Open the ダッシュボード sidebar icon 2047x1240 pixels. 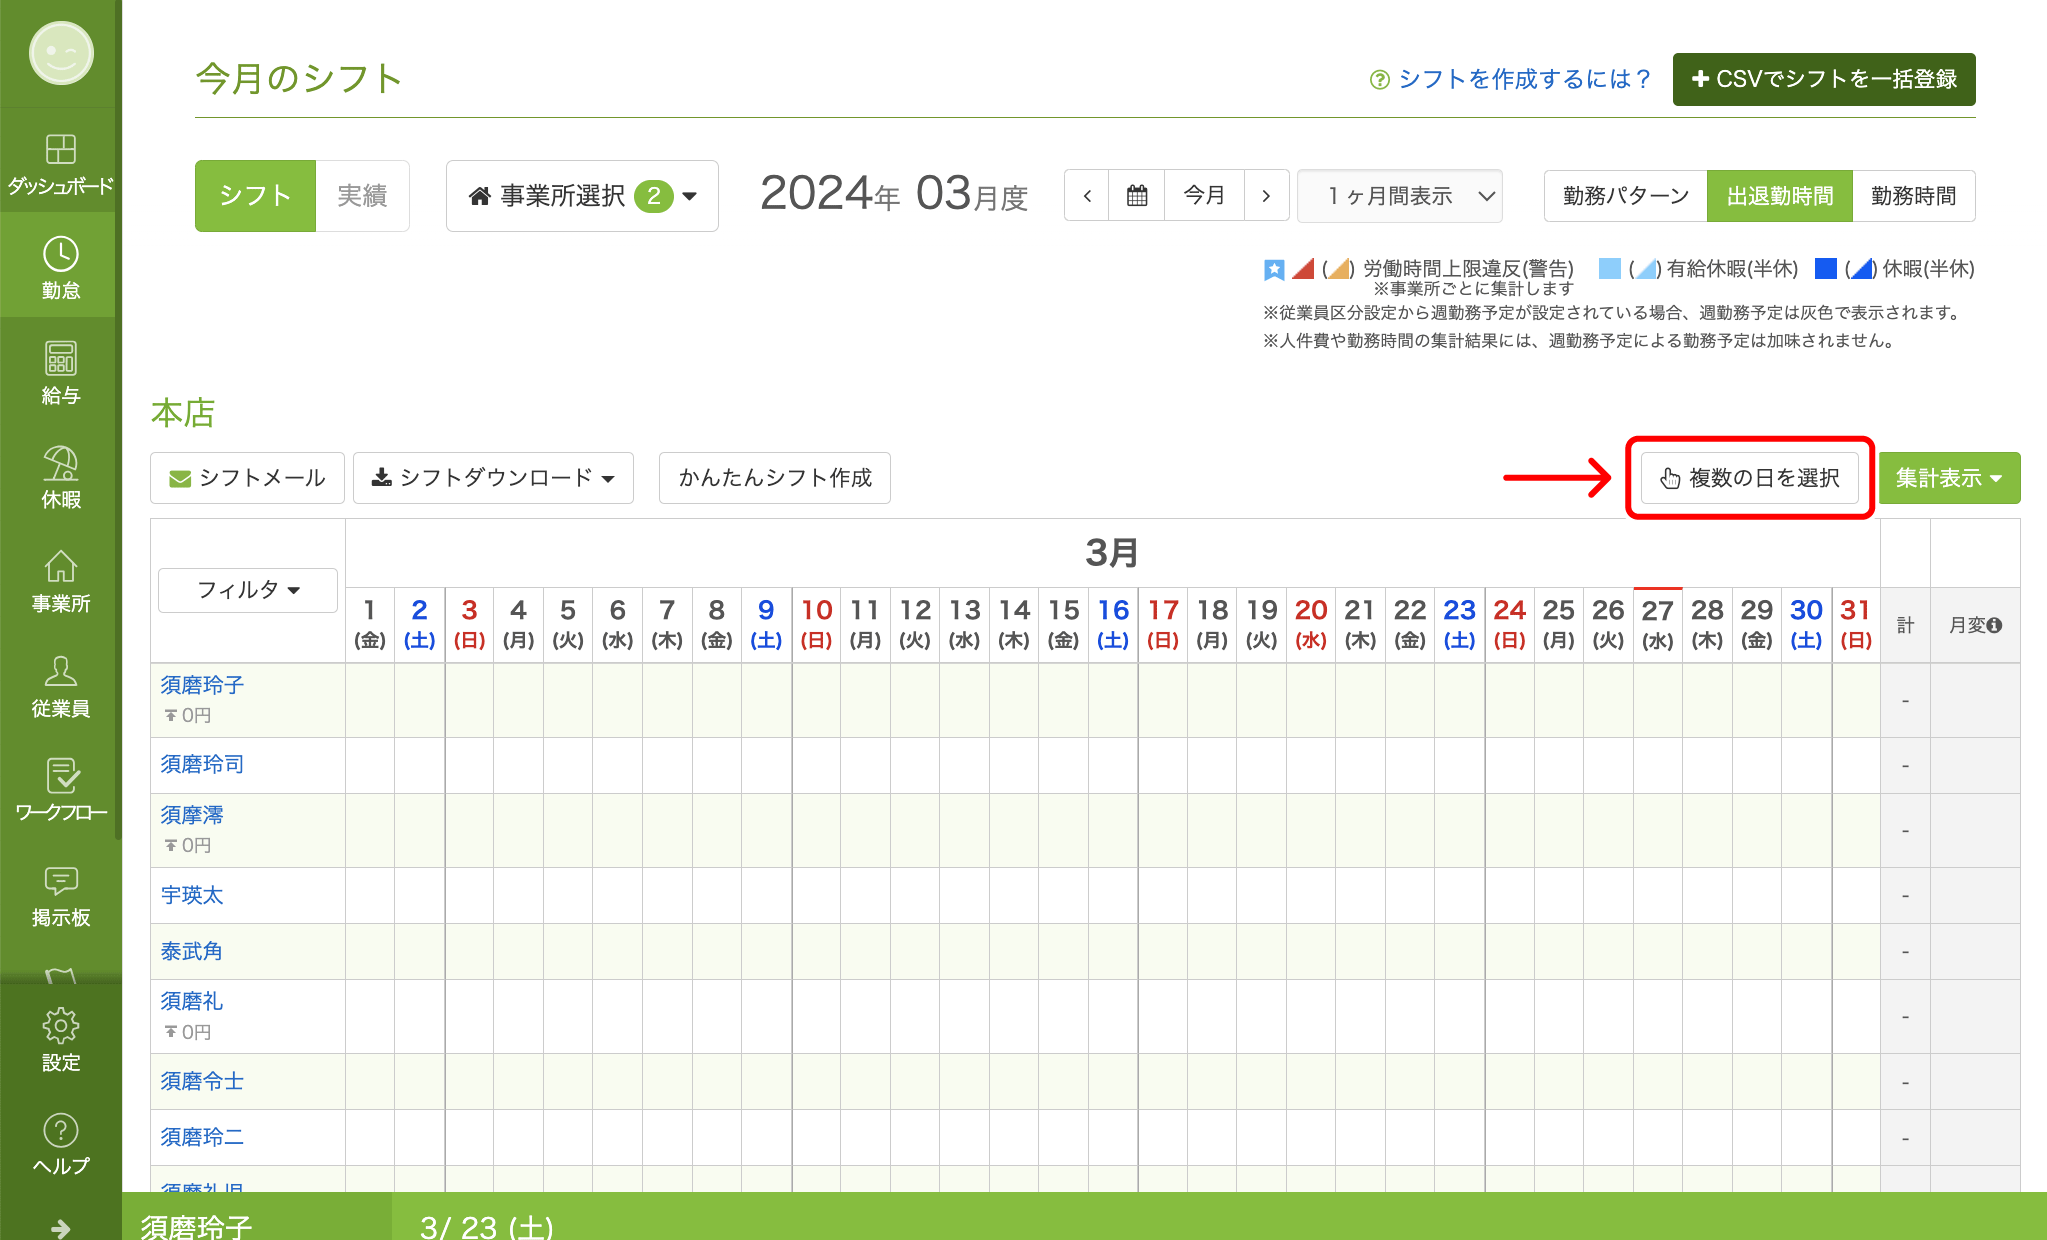(x=61, y=160)
